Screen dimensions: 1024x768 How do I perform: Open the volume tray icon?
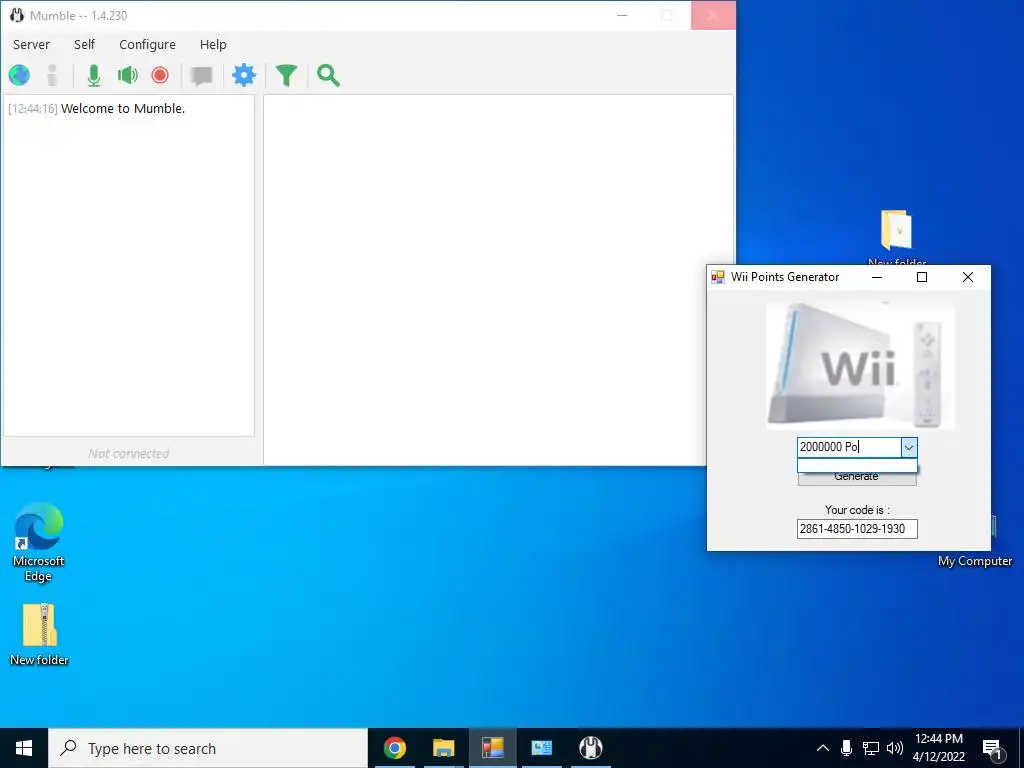pos(895,748)
